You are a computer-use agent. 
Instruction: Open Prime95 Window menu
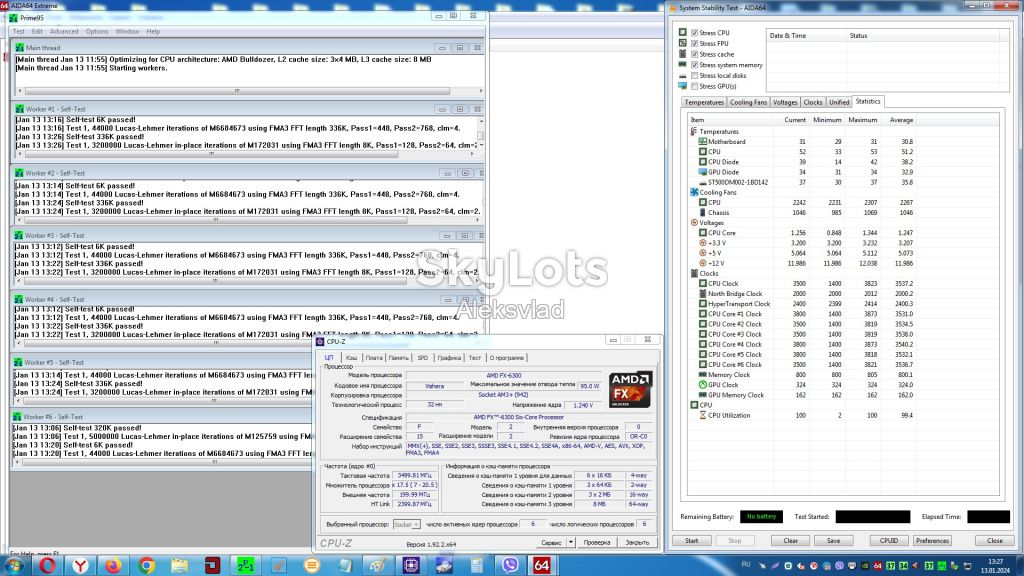pos(127,31)
